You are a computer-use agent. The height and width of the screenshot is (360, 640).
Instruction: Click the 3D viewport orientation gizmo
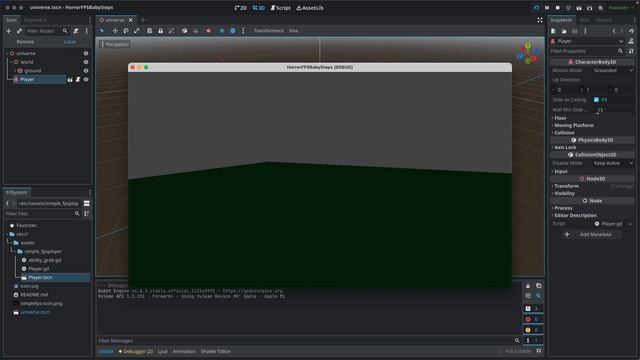pyautogui.click(x=528, y=53)
